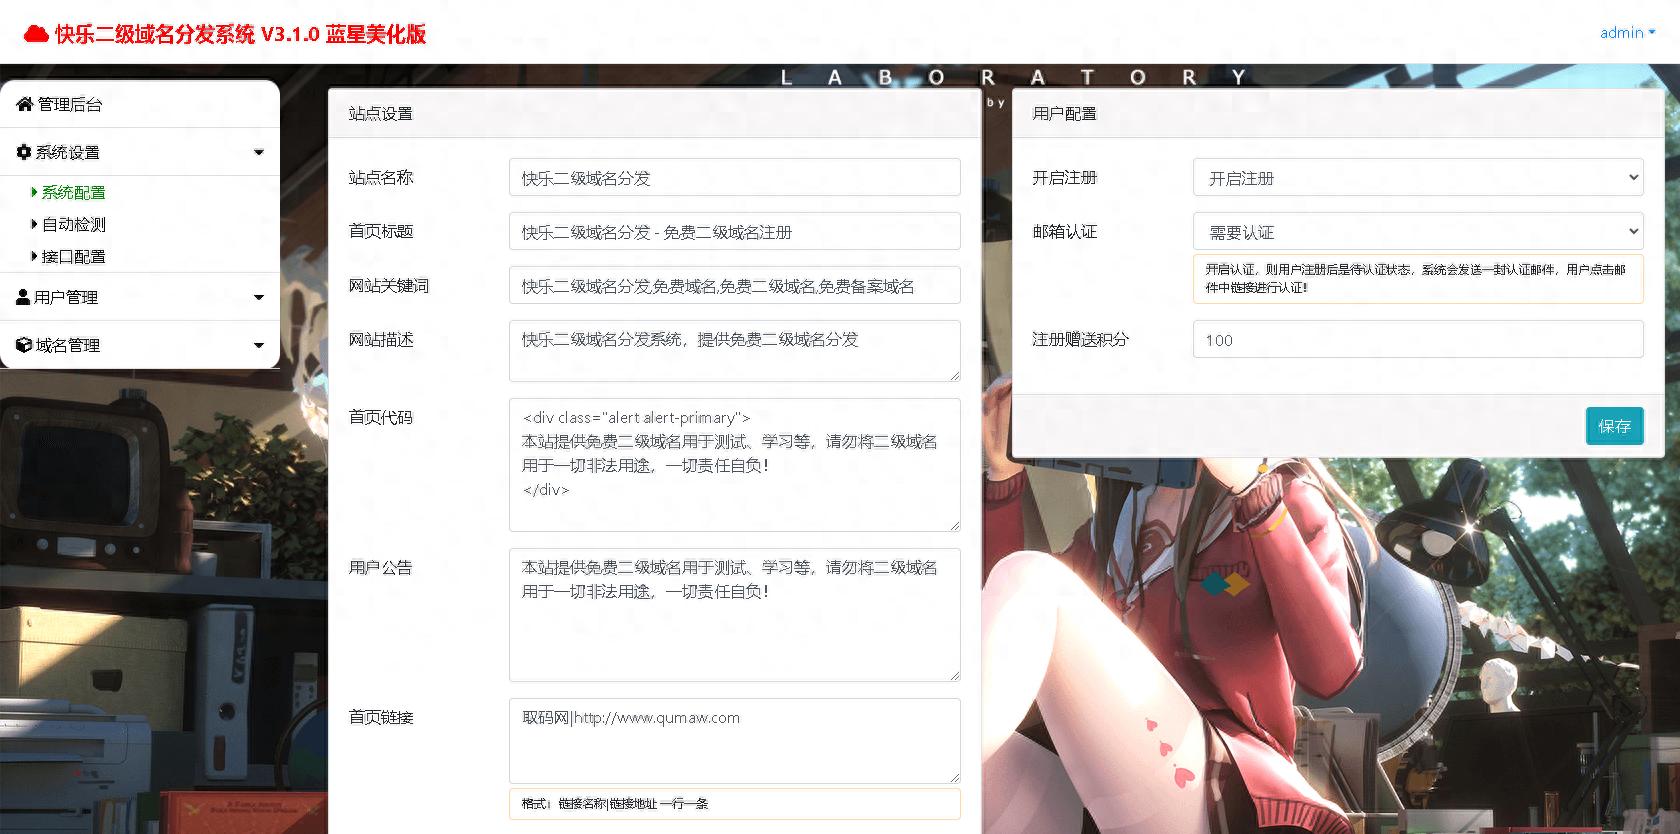Focus the 首页标题 input field
The width and height of the screenshot is (1680, 834).
[734, 231]
